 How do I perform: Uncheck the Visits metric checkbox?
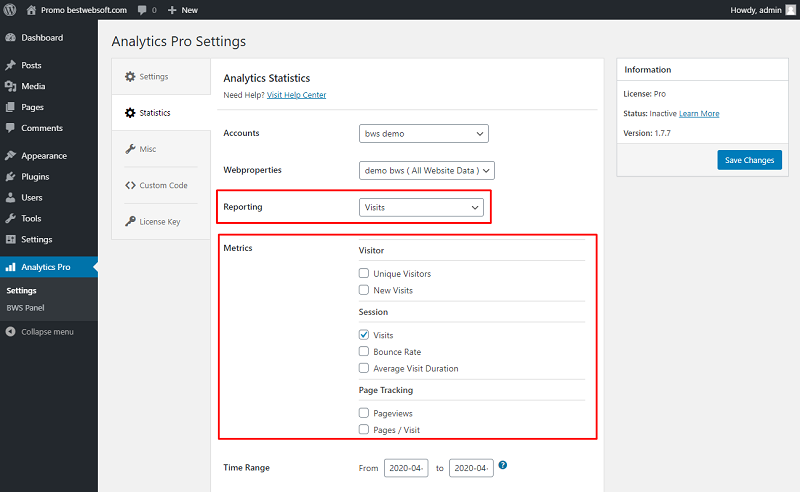click(364, 335)
